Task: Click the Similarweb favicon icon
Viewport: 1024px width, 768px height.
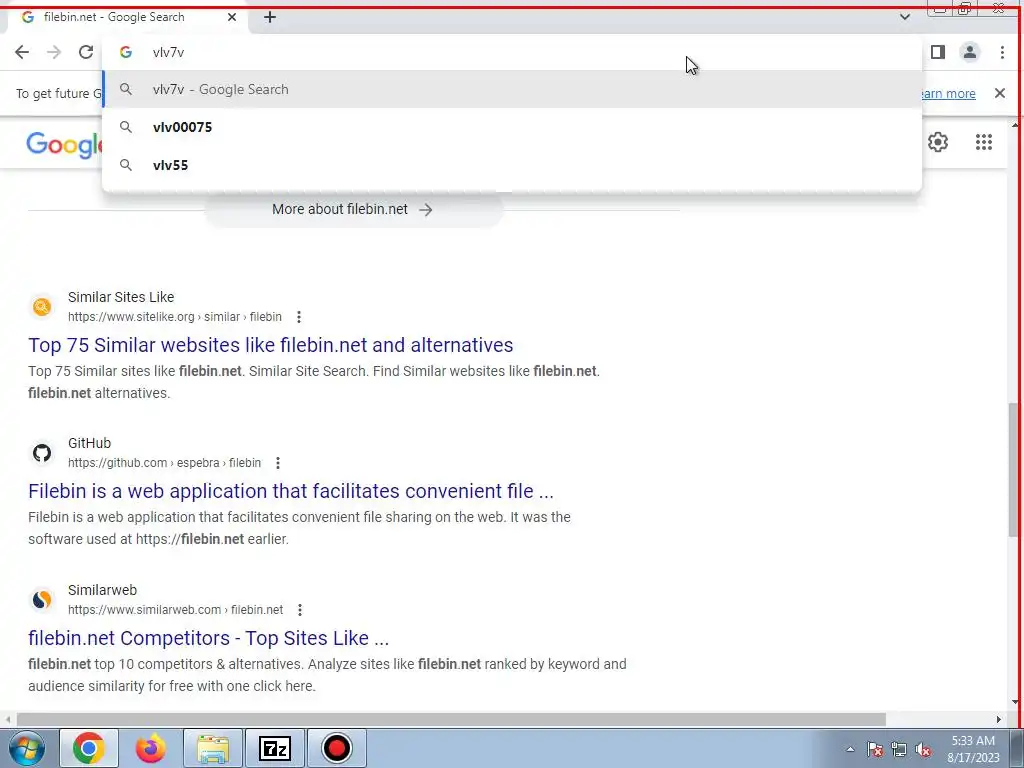Action: 42,600
